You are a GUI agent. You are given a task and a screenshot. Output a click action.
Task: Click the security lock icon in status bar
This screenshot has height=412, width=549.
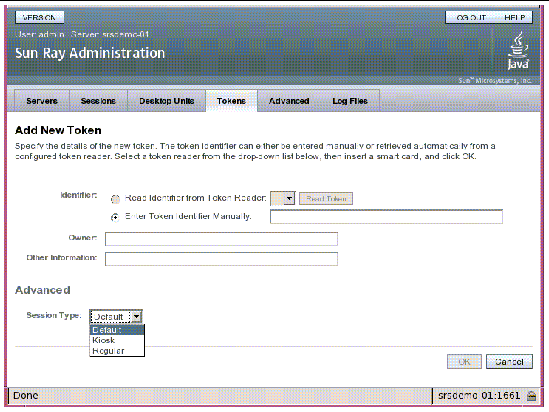tap(531, 396)
